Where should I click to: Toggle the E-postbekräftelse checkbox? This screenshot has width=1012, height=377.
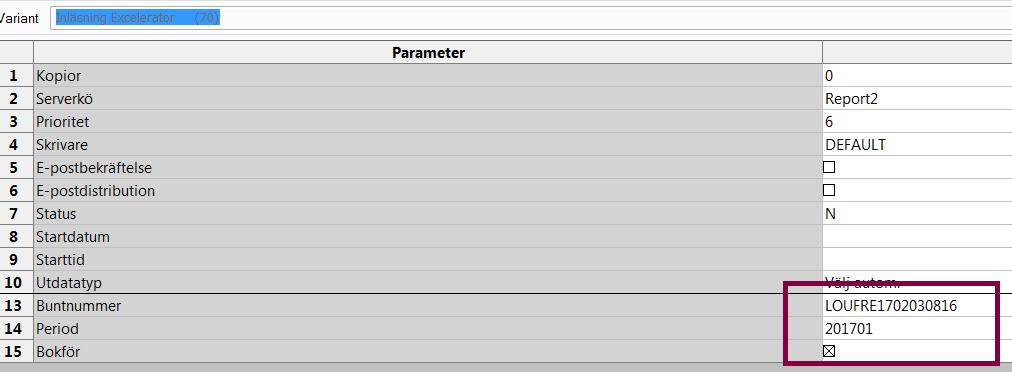click(829, 167)
